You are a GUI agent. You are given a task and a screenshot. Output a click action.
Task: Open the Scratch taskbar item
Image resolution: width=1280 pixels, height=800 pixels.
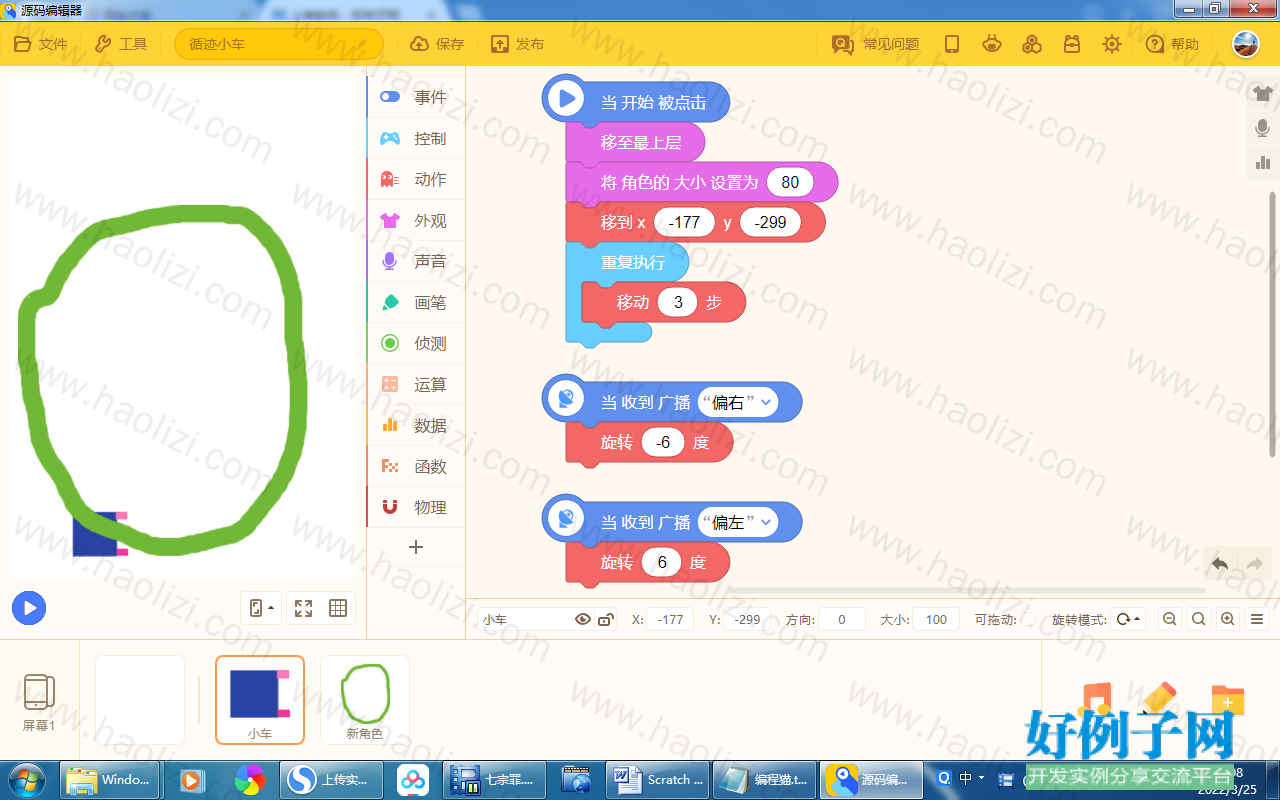[x=659, y=780]
